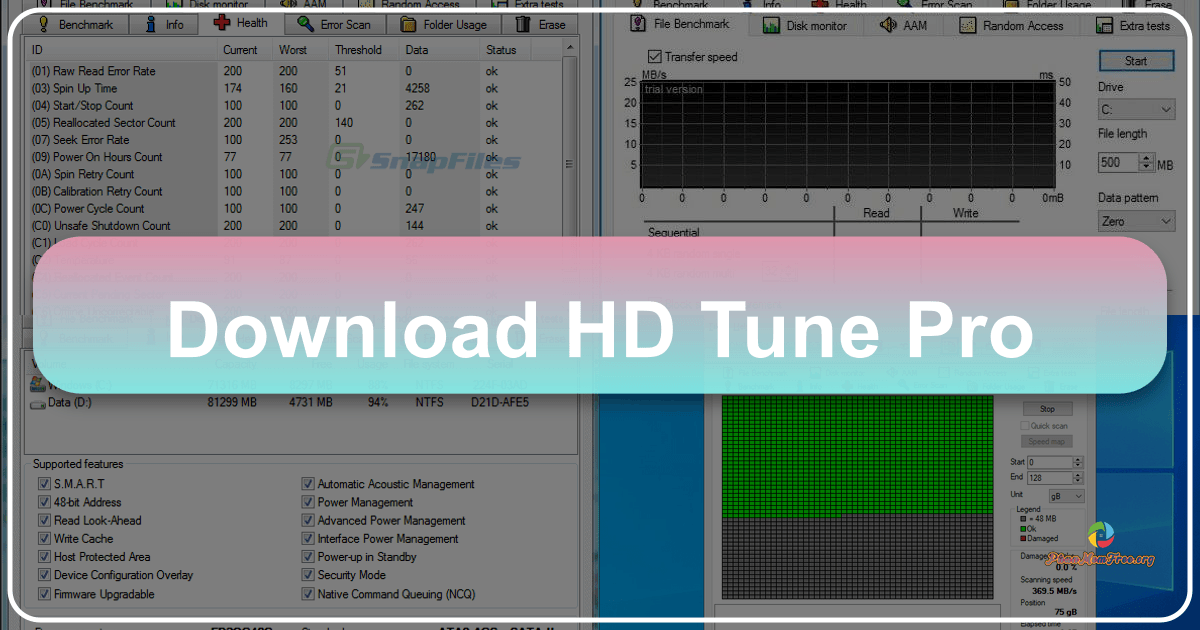This screenshot has height=630, width=1200.
Task: Click the Stop button
Action: click(x=1047, y=408)
